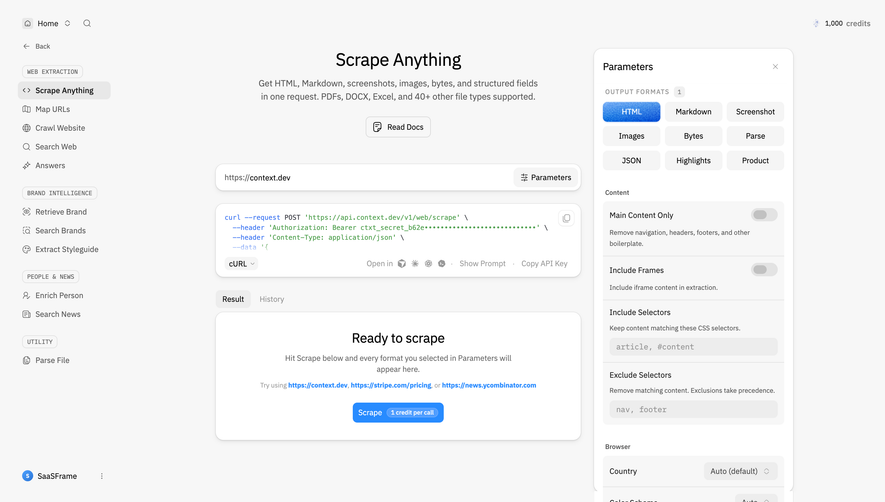This screenshot has height=502, width=885.
Task: Deselect the HTML output format
Action: [x=631, y=112]
